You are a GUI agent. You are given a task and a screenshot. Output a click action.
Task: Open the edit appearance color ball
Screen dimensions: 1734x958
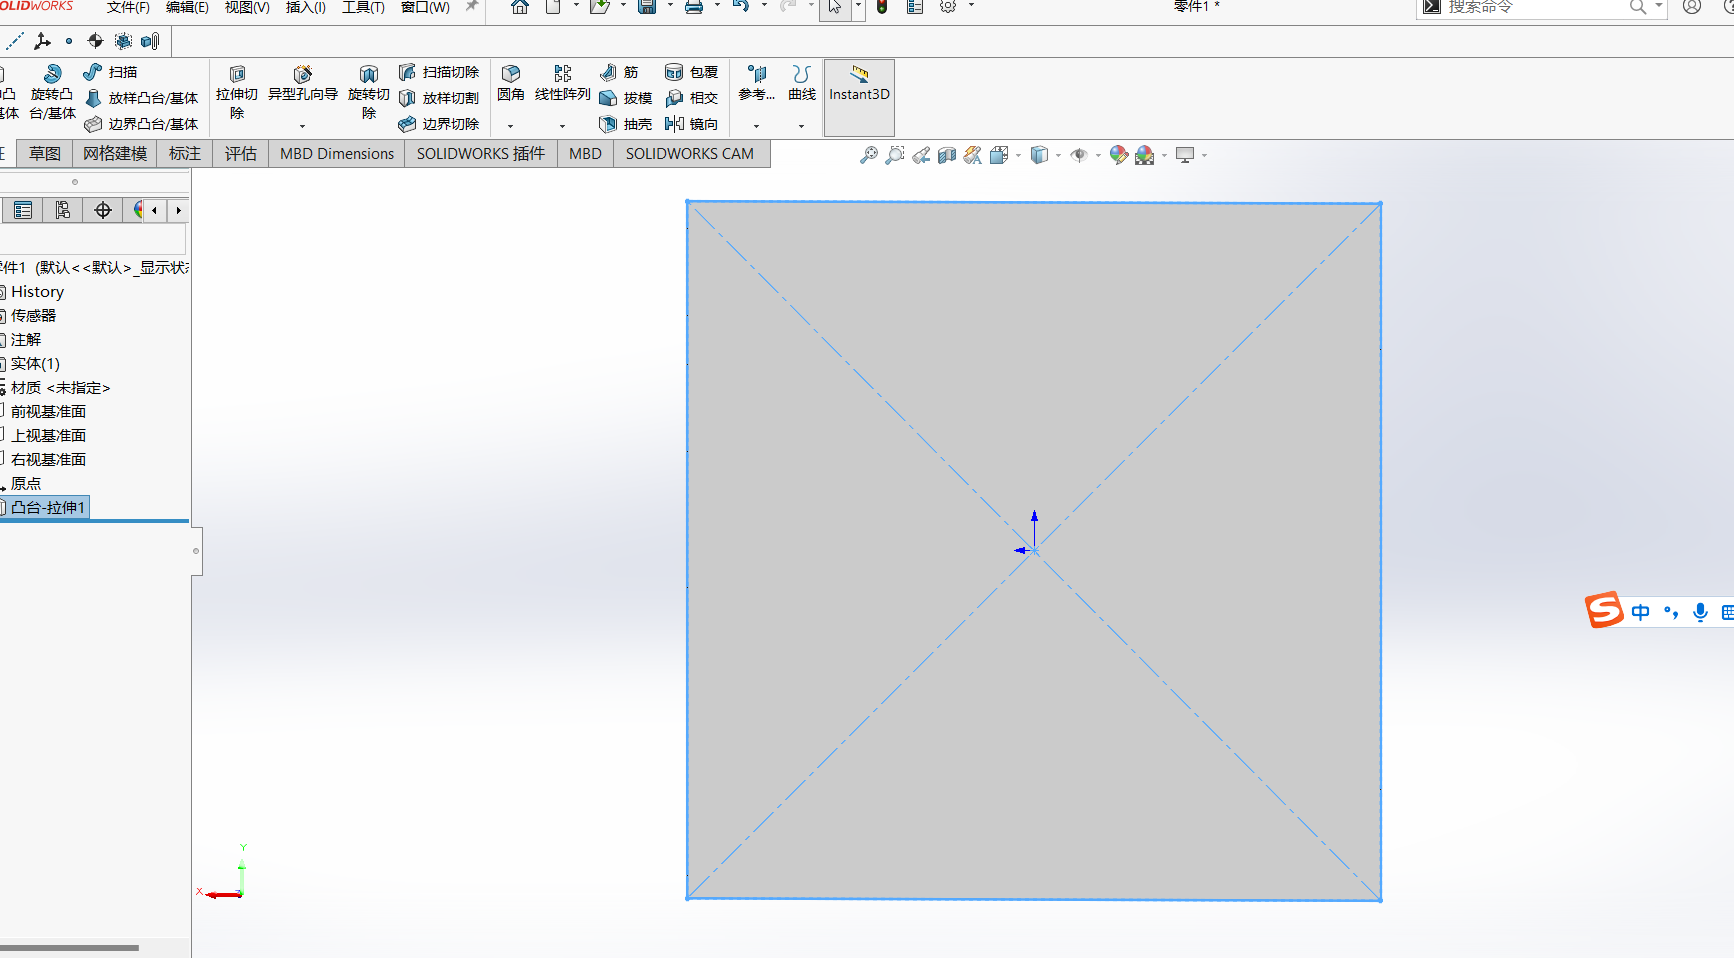pos(1119,155)
